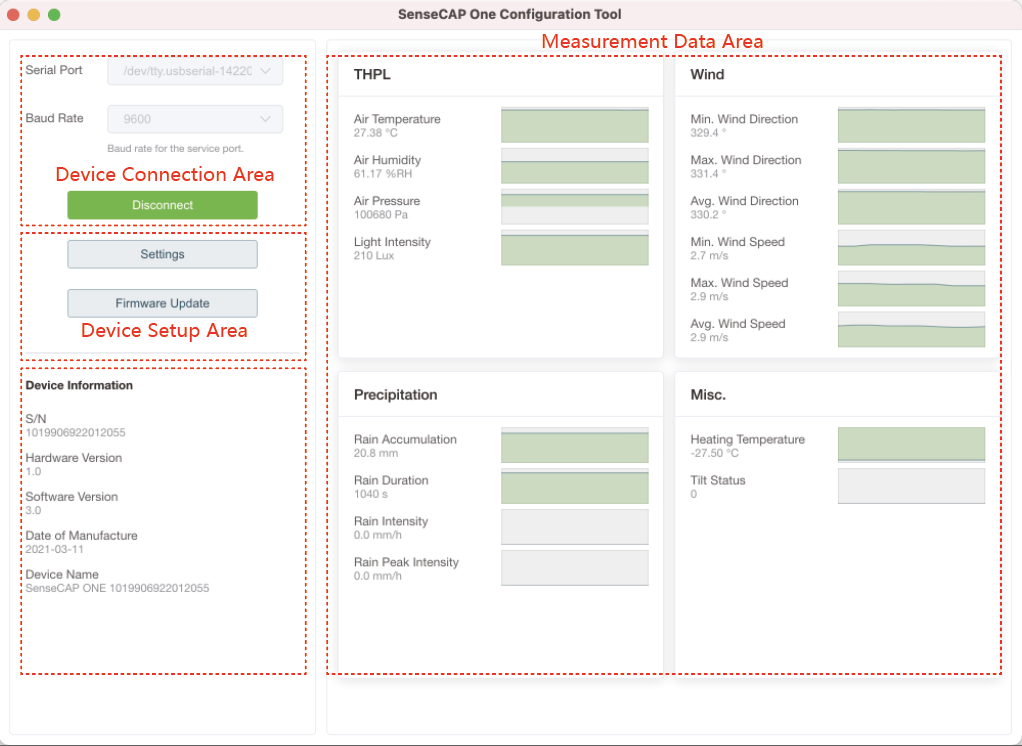Screen dimensions: 1022x746
Task: Click the Min. Wind Direction chart
Action: (x=911, y=125)
